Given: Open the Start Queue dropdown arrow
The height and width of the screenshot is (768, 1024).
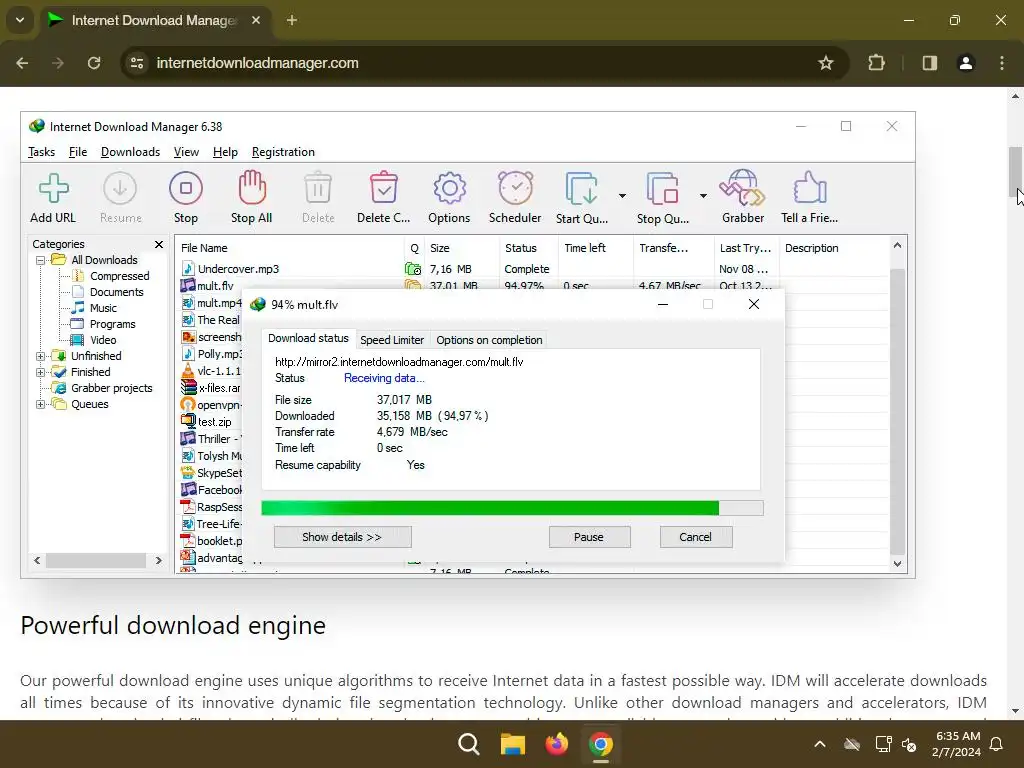Looking at the screenshot, I should pos(622,195).
